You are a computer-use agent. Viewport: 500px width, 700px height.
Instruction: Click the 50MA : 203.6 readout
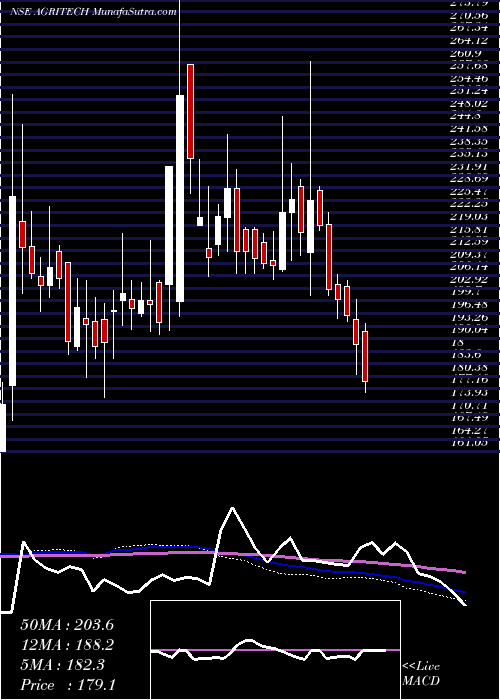pyautogui.click(x=67, y=625)
